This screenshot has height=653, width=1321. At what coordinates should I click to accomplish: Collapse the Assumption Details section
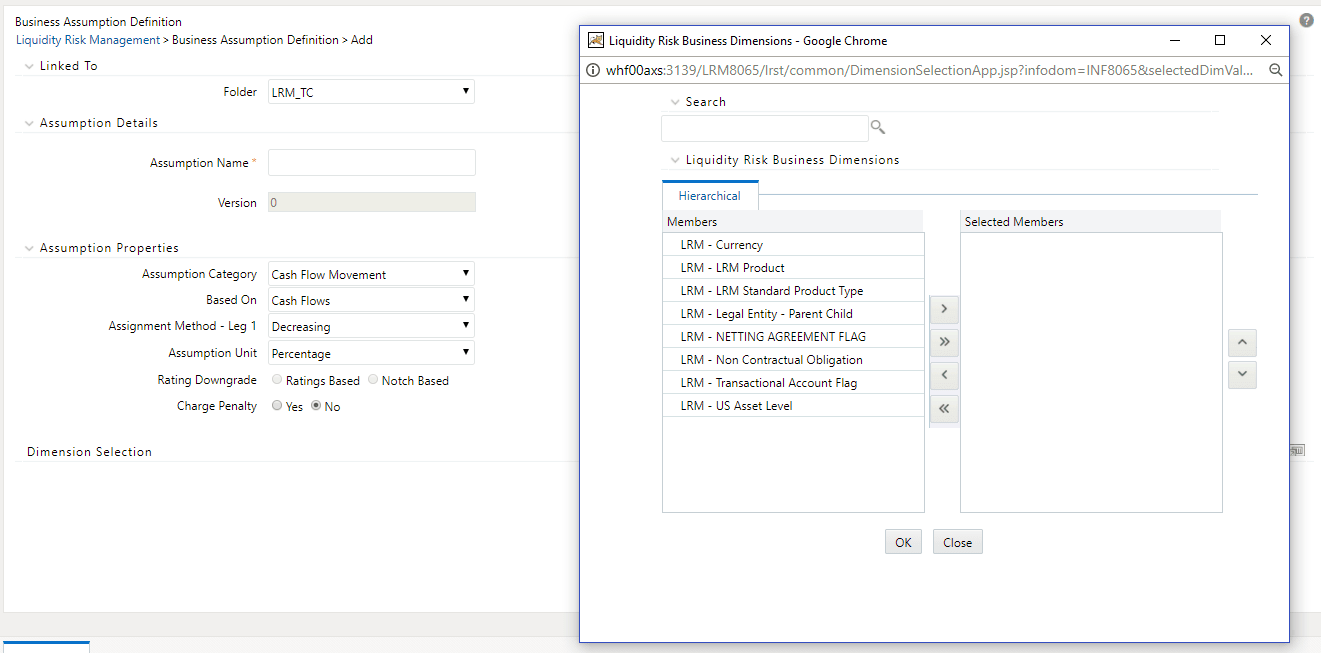(28, 123)
